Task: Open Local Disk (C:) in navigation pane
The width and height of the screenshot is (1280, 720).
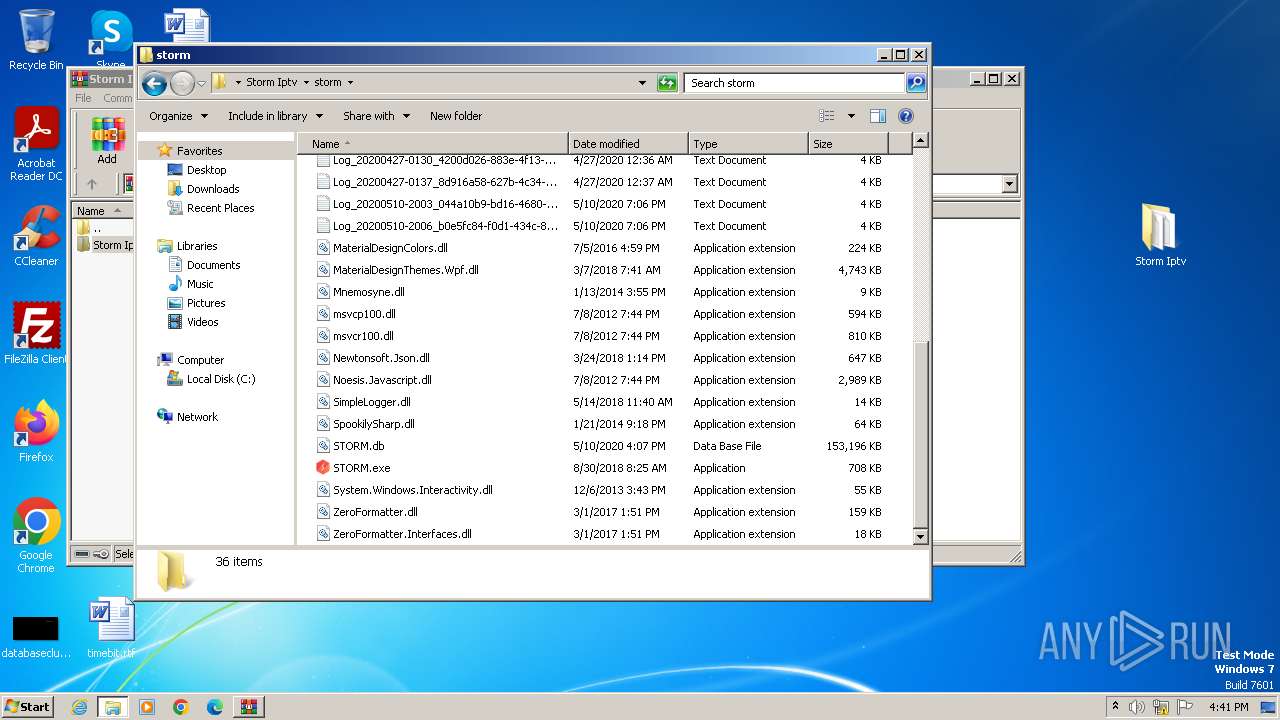Action: 221,379
